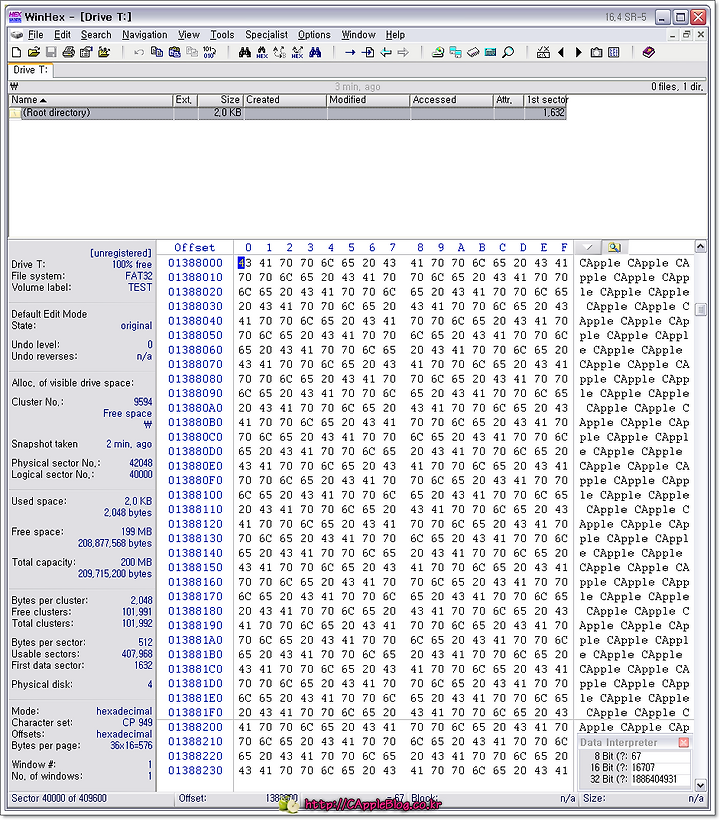Click the Modify Data 101/010 icon
Viewport: 720px width, 820px height.
pyautogui.click(x=210, y=52)
